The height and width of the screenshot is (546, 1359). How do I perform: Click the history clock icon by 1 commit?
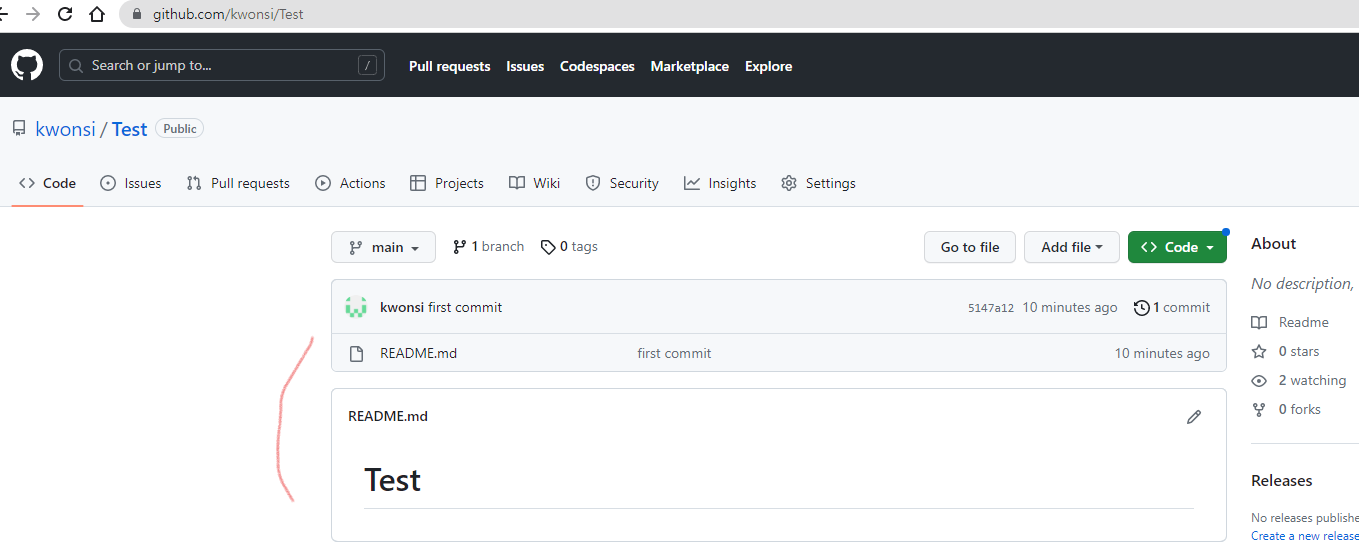[1141, 308]
